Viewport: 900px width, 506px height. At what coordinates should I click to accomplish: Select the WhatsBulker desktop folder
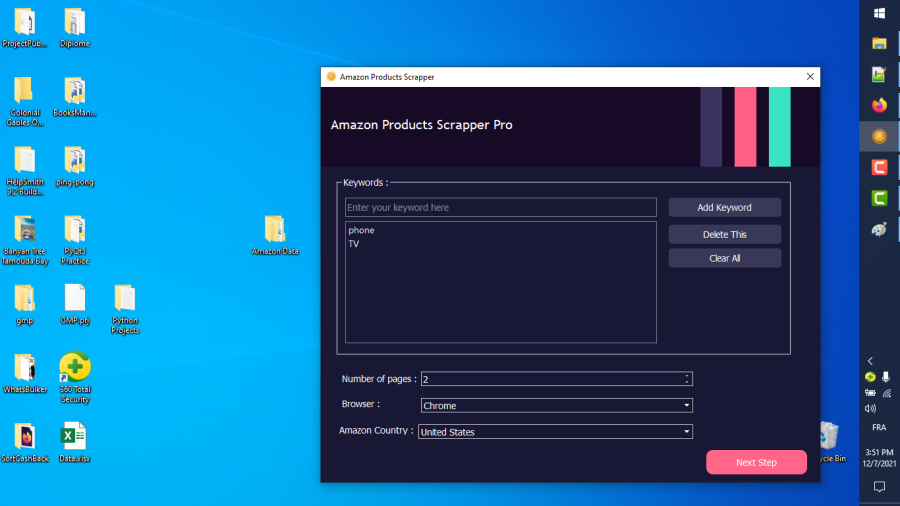coord(25,373)
